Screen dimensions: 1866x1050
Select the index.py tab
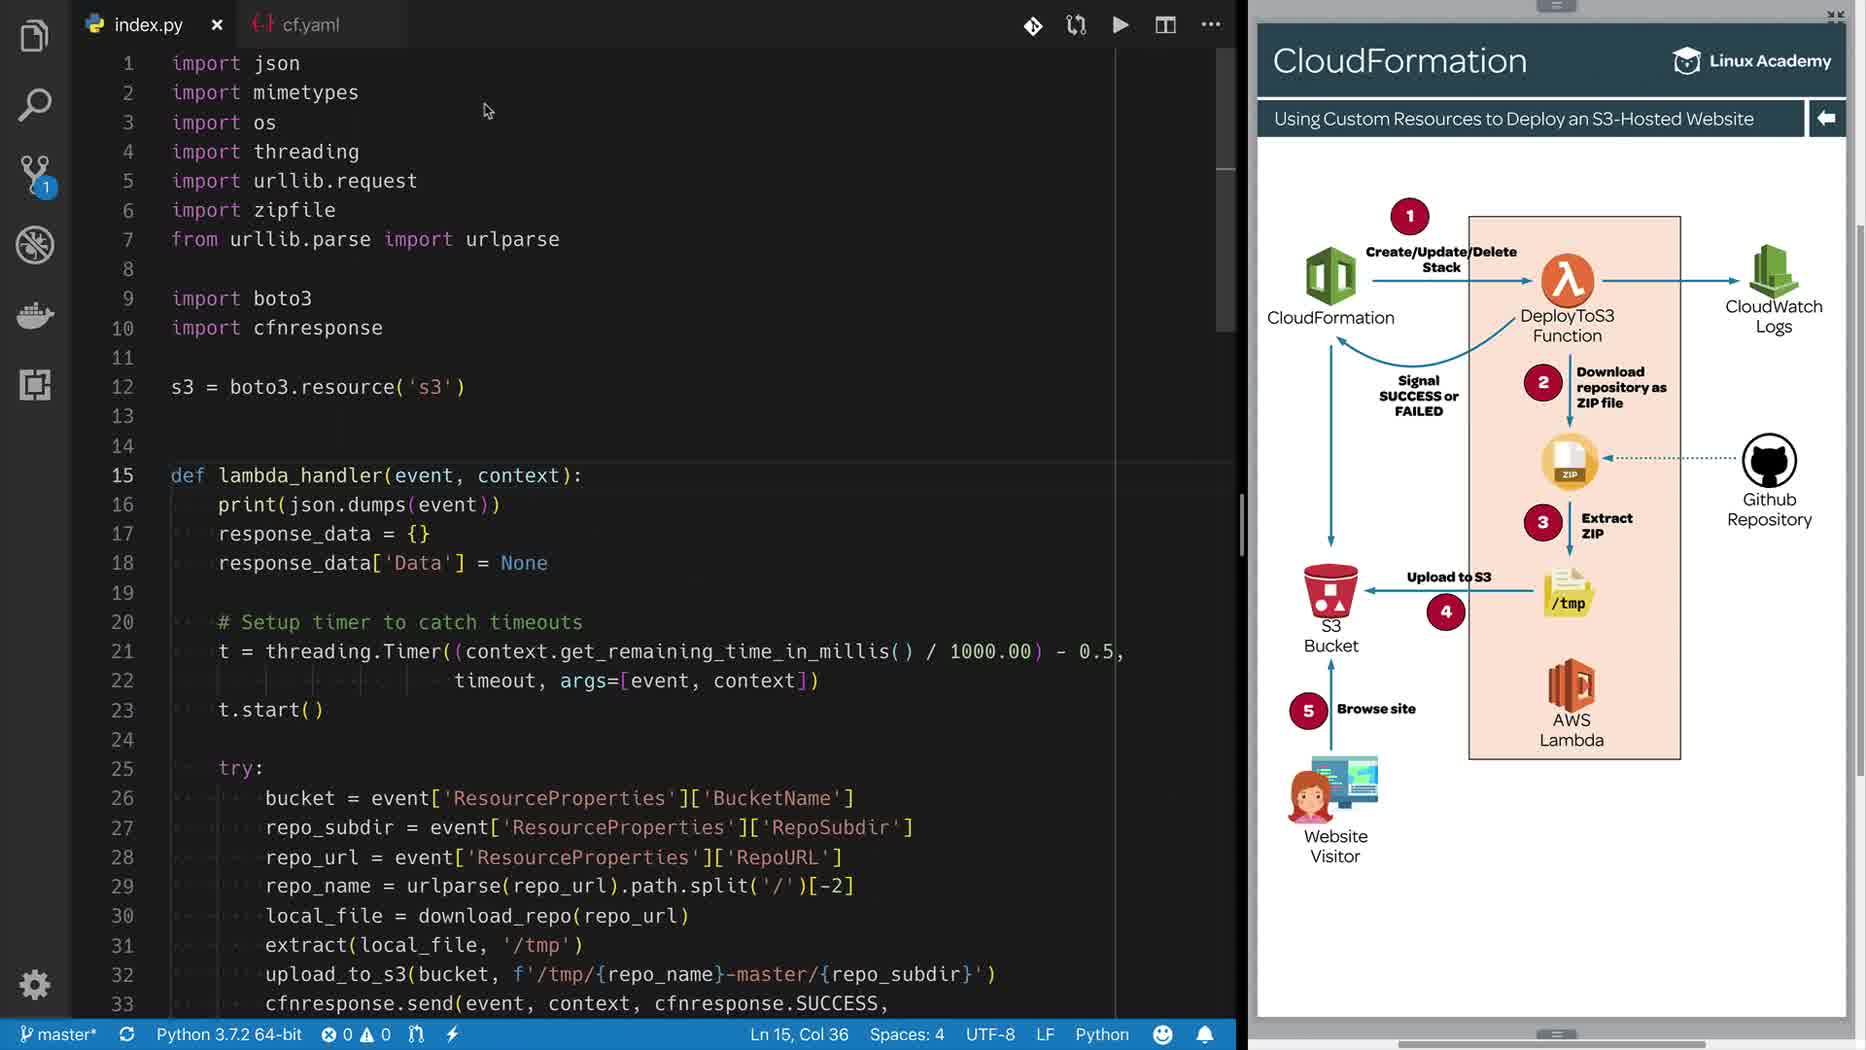coord(148,25)
